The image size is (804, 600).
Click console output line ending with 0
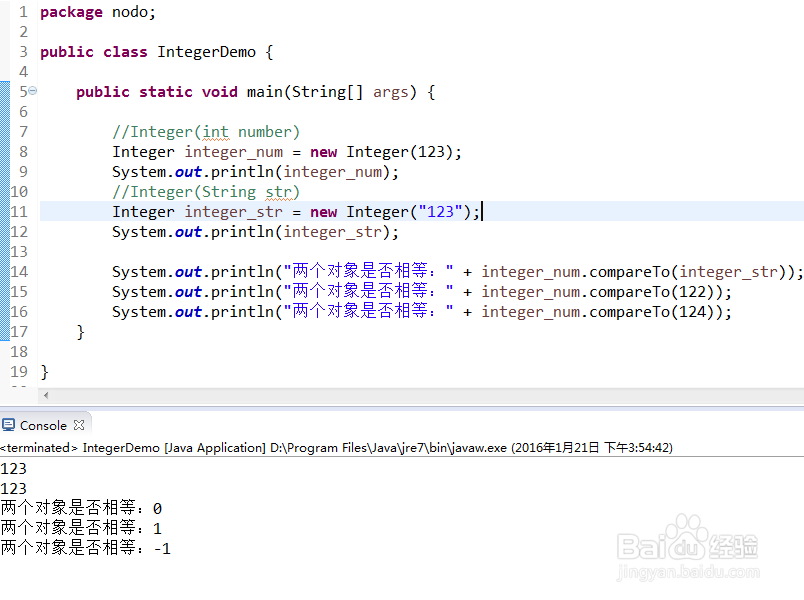point(81,508)
